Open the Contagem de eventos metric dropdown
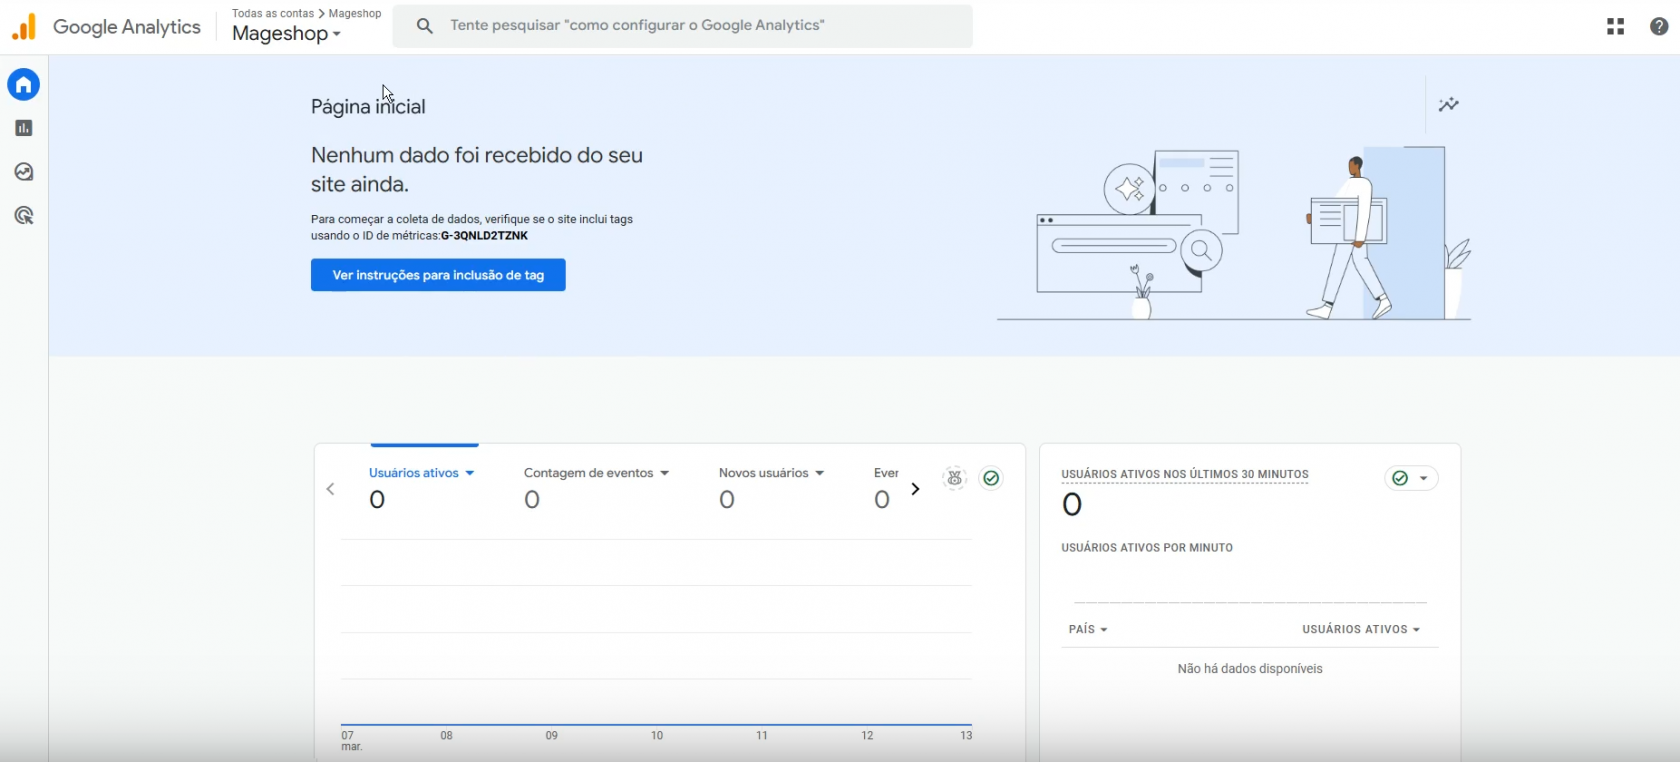Image resolution: width=1680 pixels, height=762 pixels. (597, 473)
